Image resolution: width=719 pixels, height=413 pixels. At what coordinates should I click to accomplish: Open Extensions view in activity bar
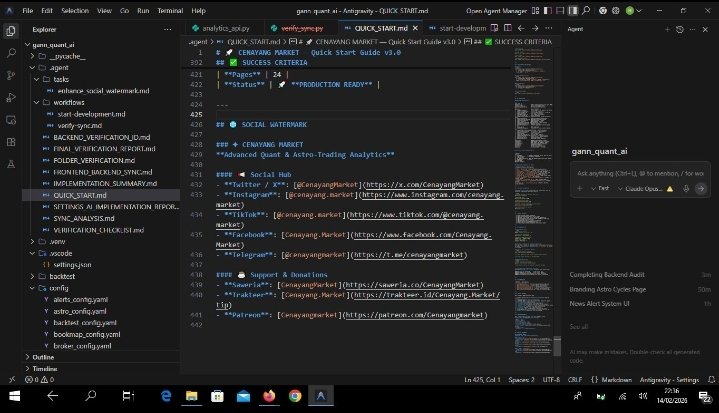pyautogui.click(x=11, y=142)
